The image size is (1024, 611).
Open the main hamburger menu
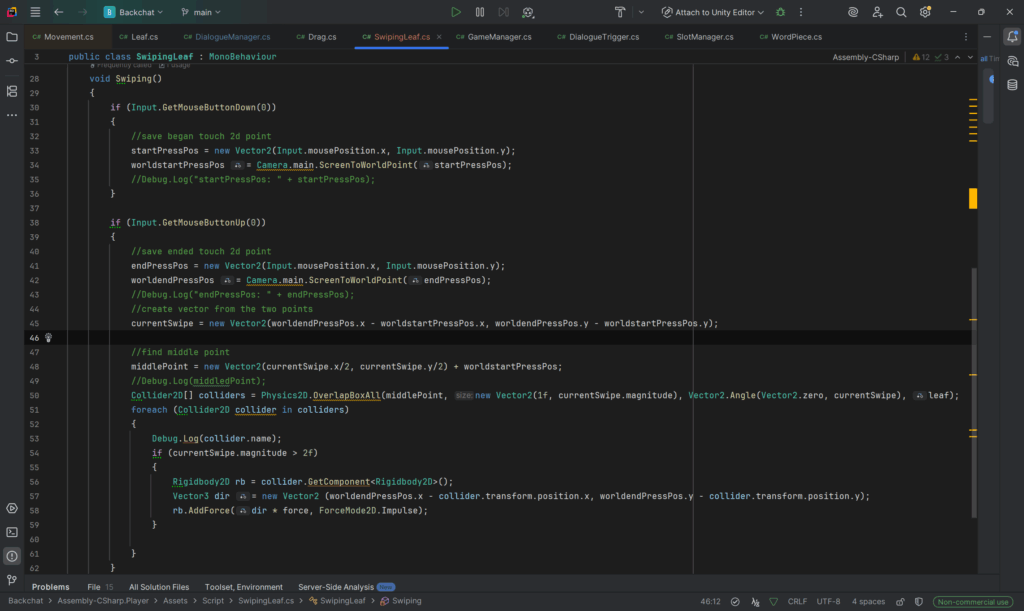[x=35, y=12]
